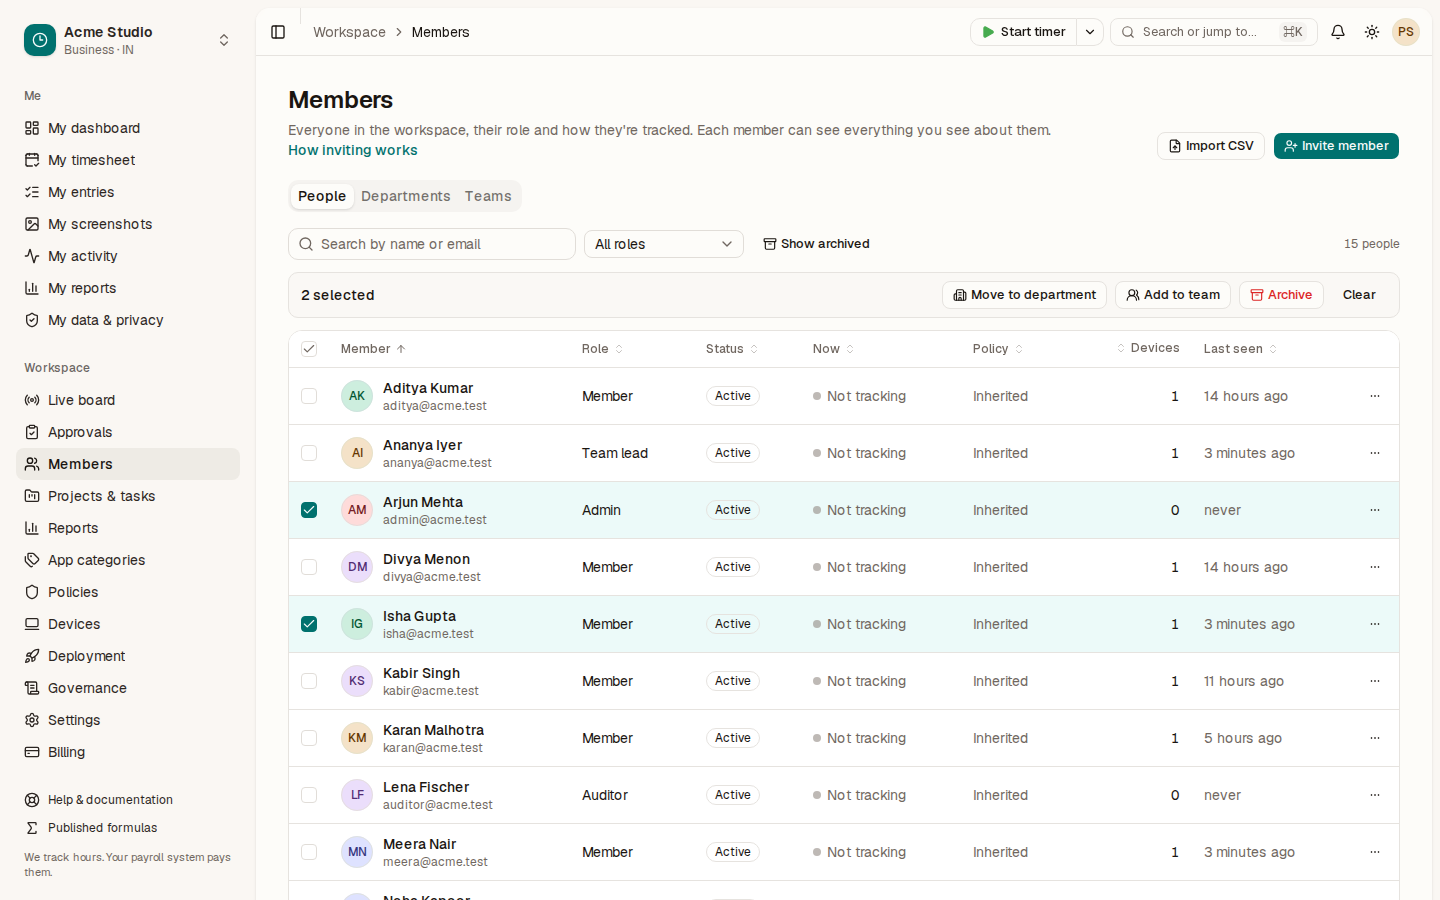Open the All roles dropdown
The width and height of the screenshot is (1440, 900).
[664, 244]
